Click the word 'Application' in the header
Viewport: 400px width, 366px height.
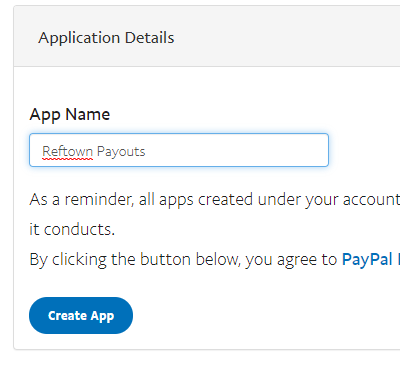[x=79, y=38]
